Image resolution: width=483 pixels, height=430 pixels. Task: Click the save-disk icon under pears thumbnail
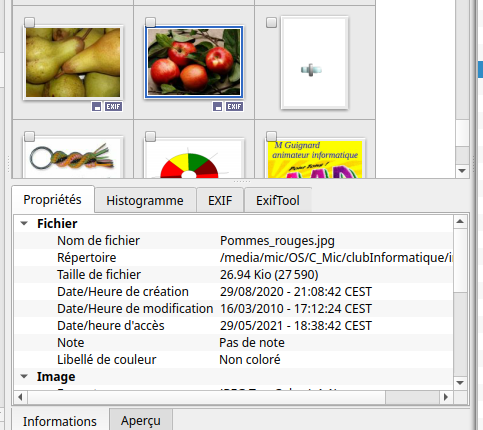point(97,107)
